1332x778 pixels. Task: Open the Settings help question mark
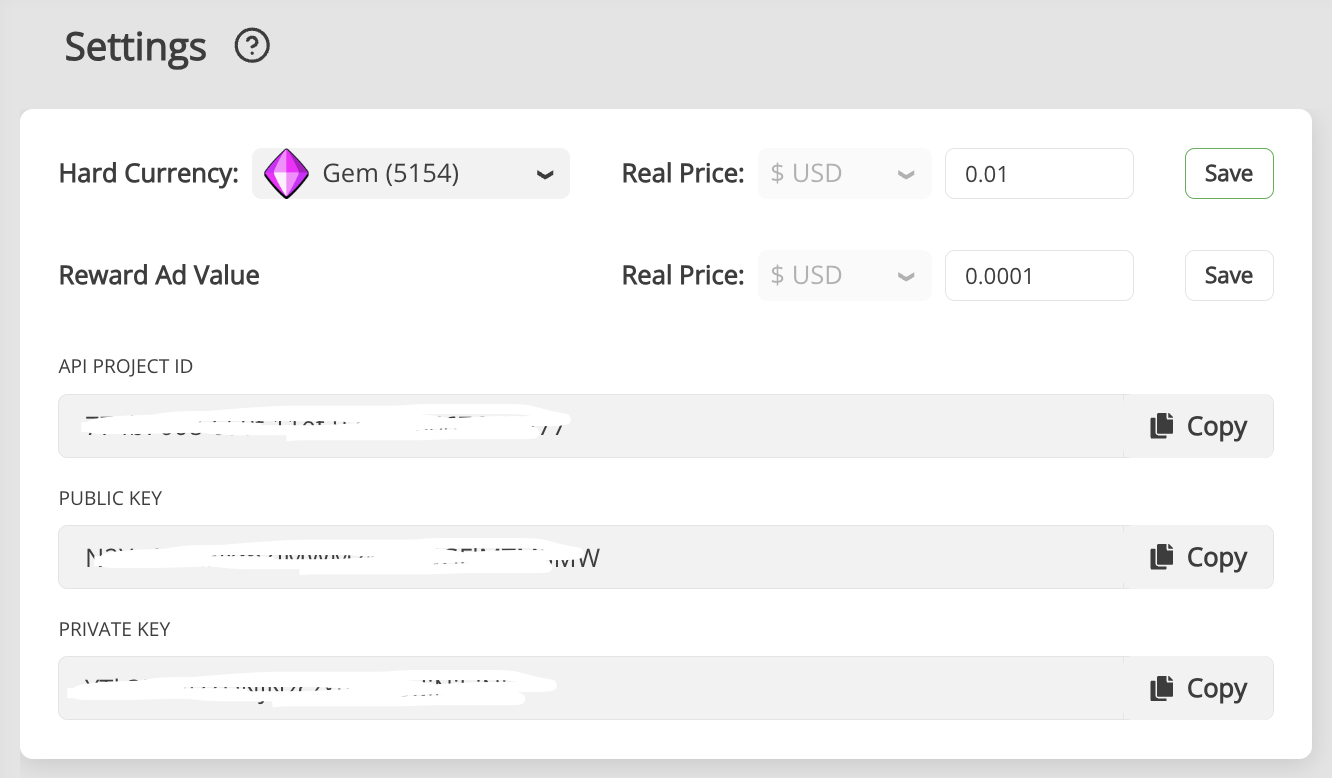251,46
